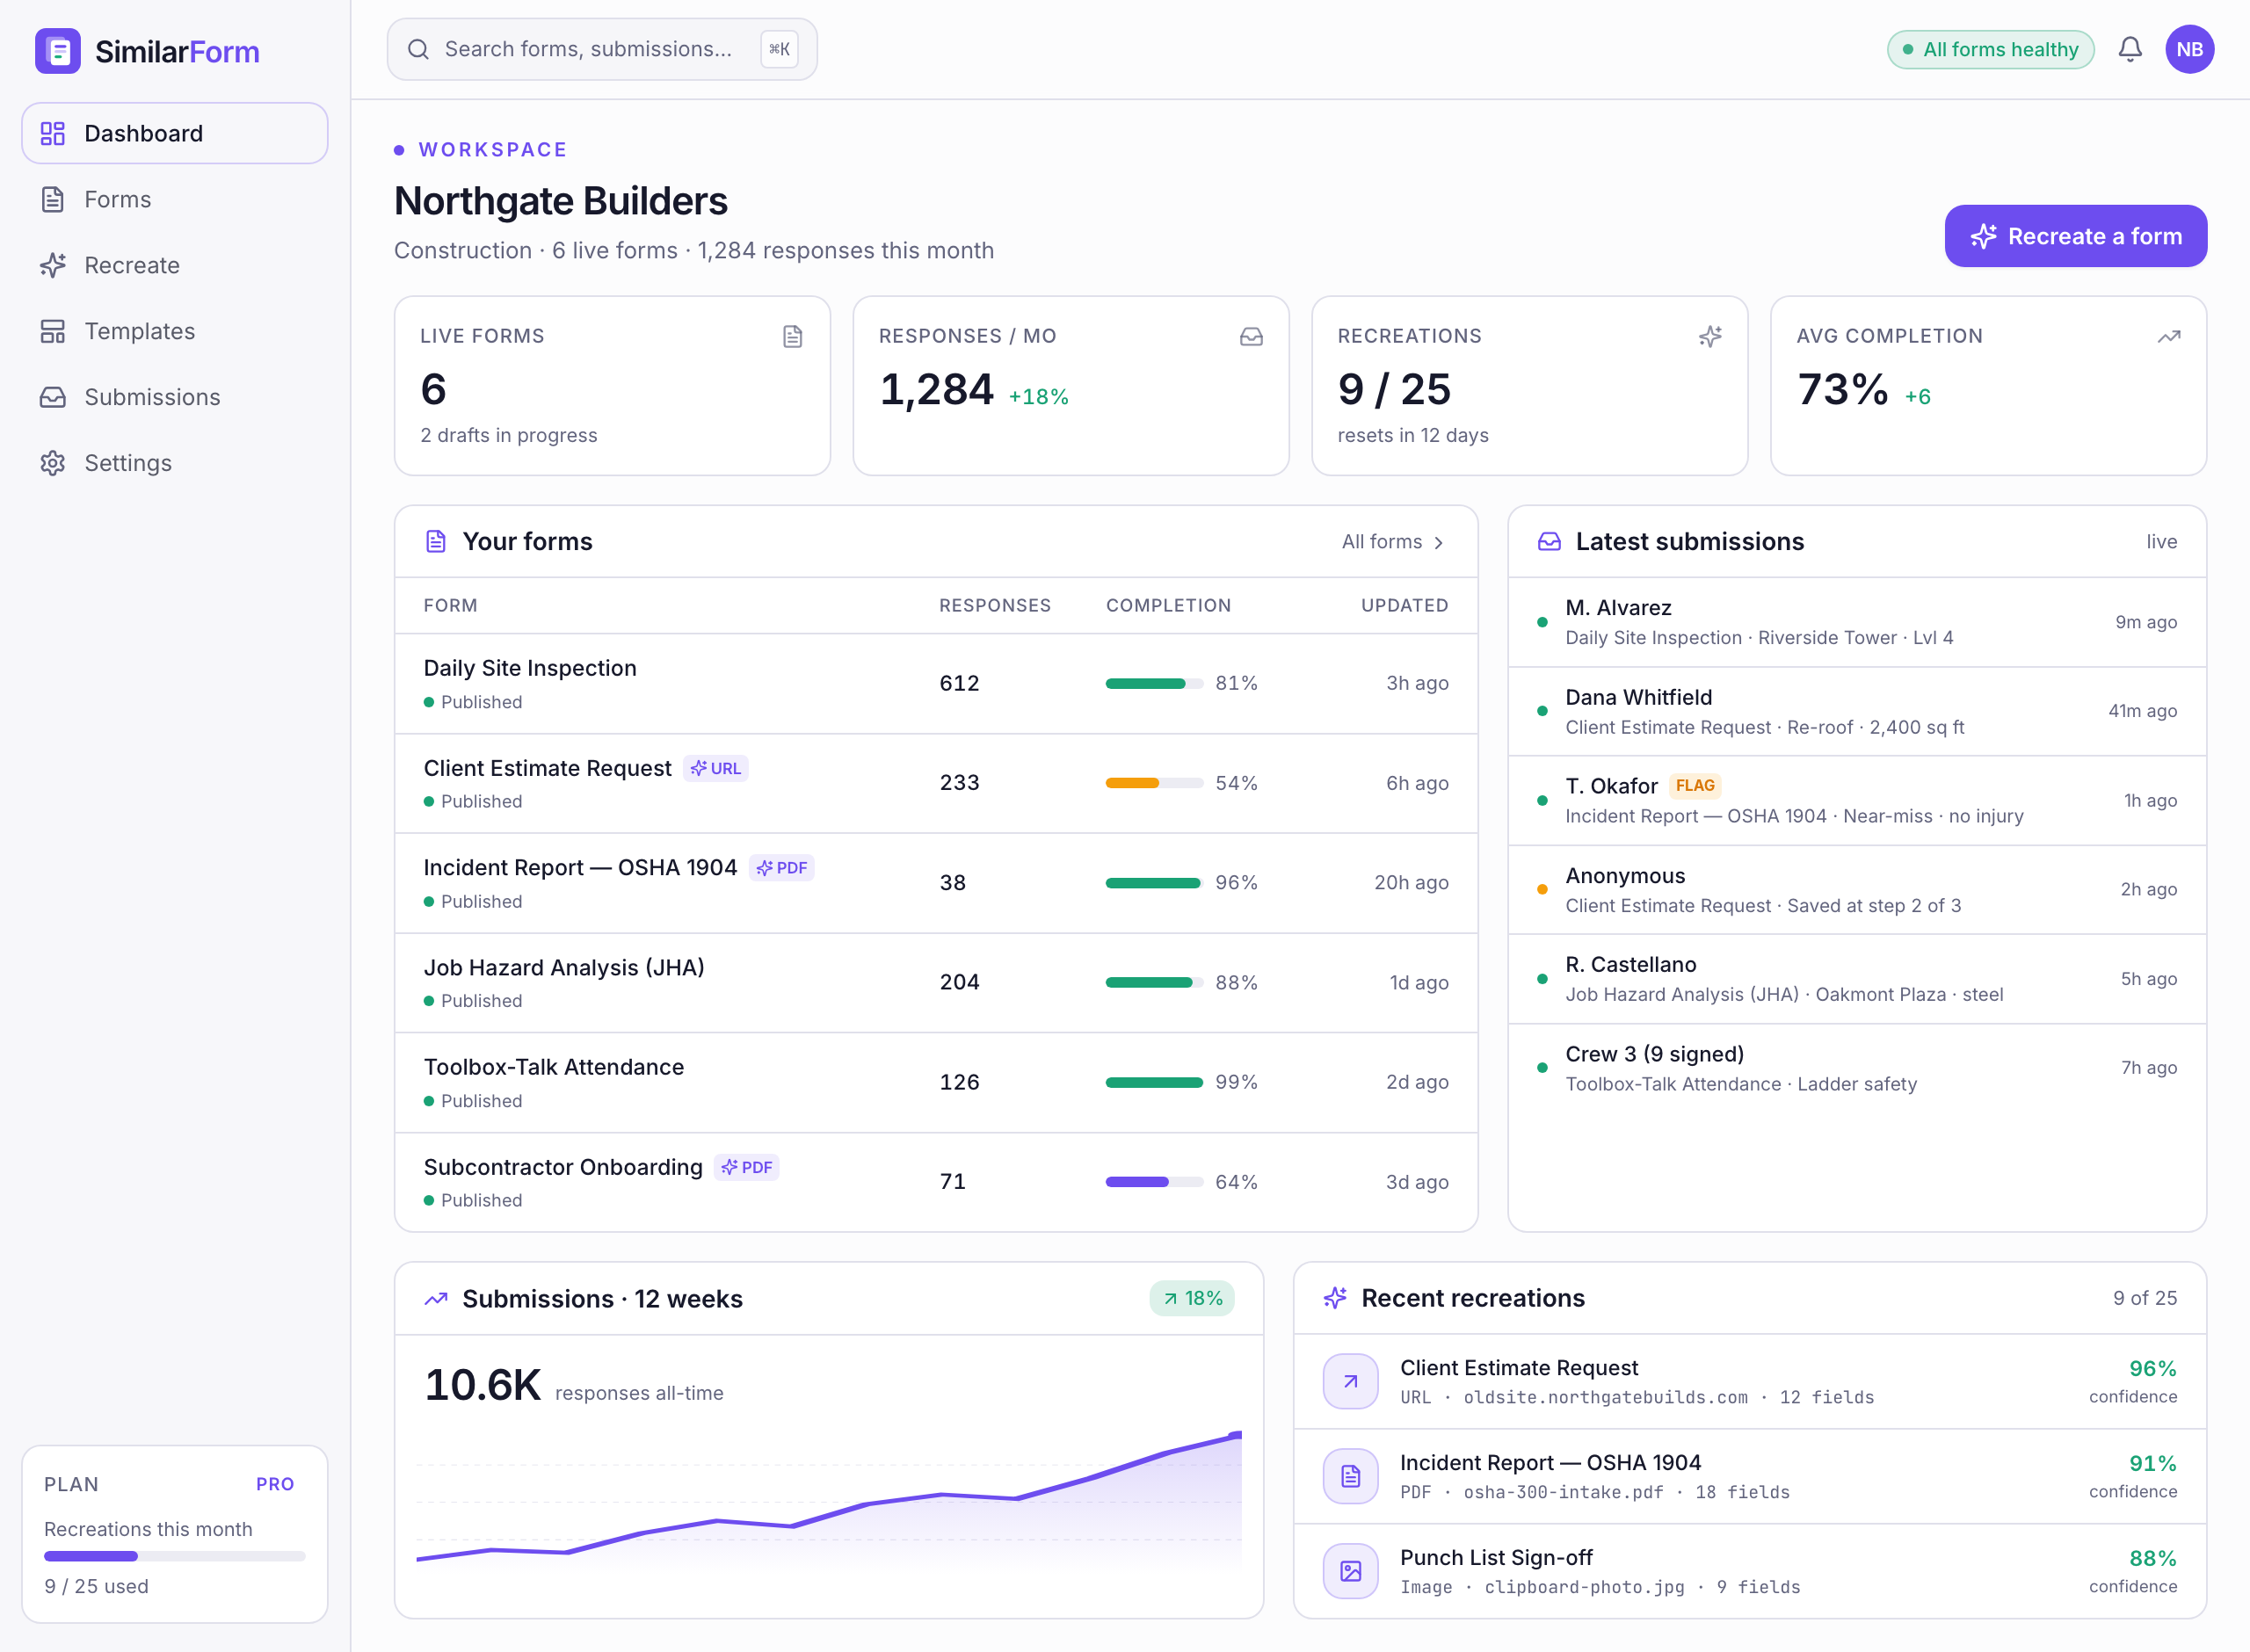Click the sparkle icon beside Recent recreations

click(1335, 1298)
